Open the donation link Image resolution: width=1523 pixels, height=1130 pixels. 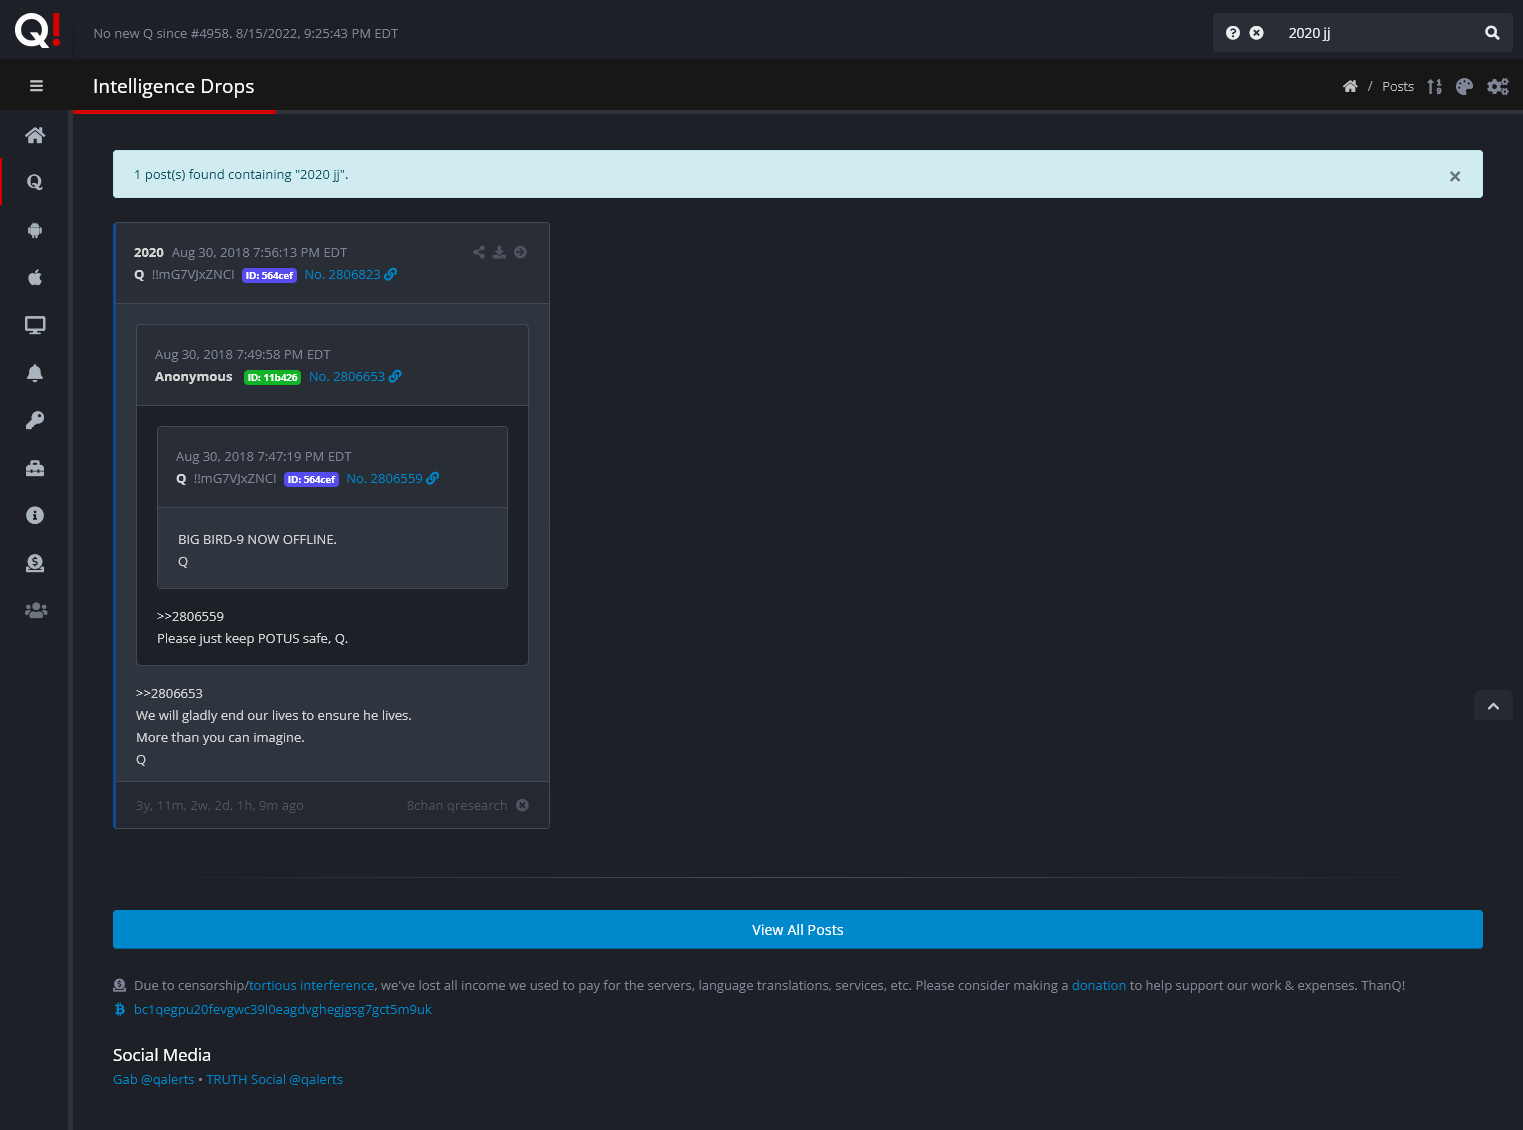click(1099, 985)
